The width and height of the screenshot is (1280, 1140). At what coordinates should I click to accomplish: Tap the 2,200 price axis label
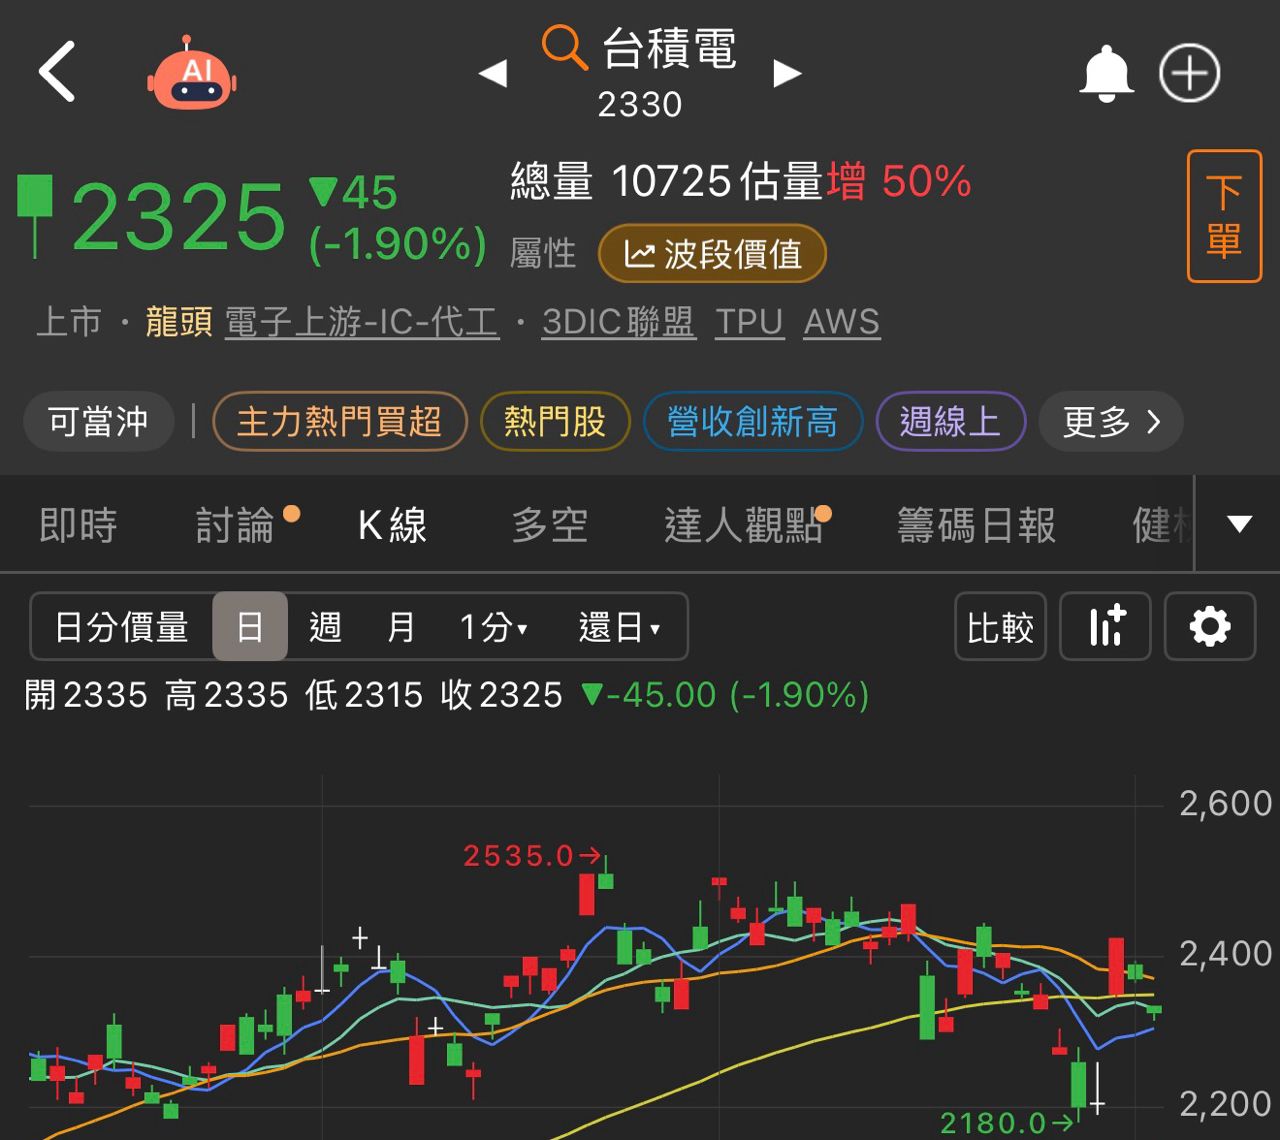pyautogui.click(x=1225, y=1104)
